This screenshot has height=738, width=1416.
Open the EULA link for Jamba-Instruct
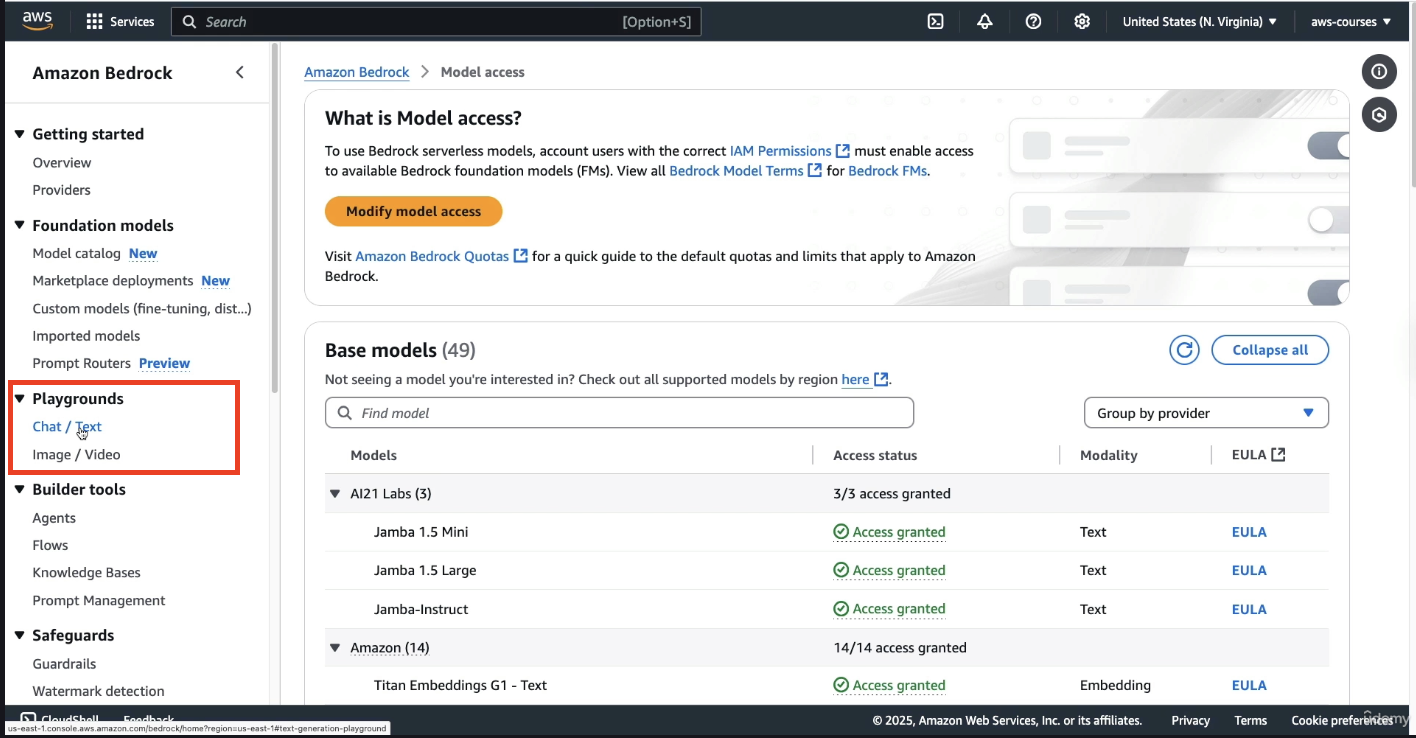[x=1249, y=609]
